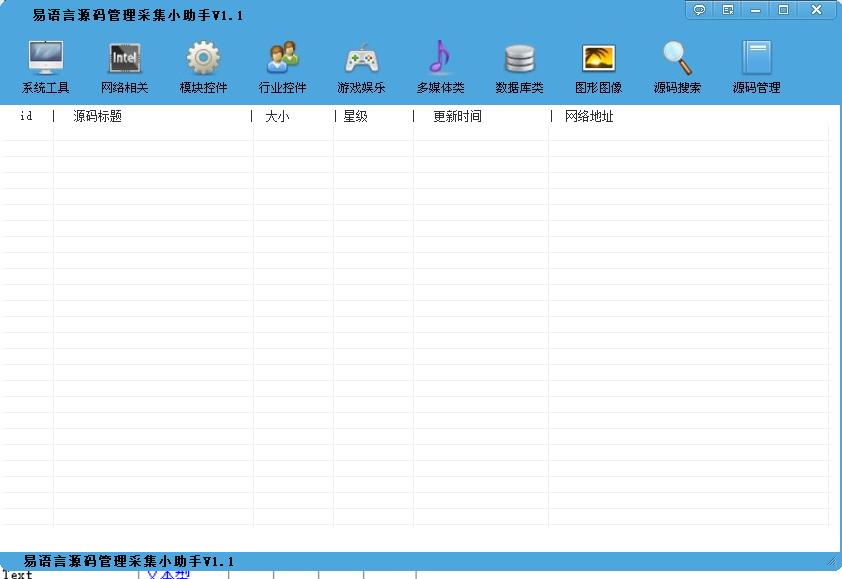Minimize the window
842x579 pixels.
pos(756,10)
